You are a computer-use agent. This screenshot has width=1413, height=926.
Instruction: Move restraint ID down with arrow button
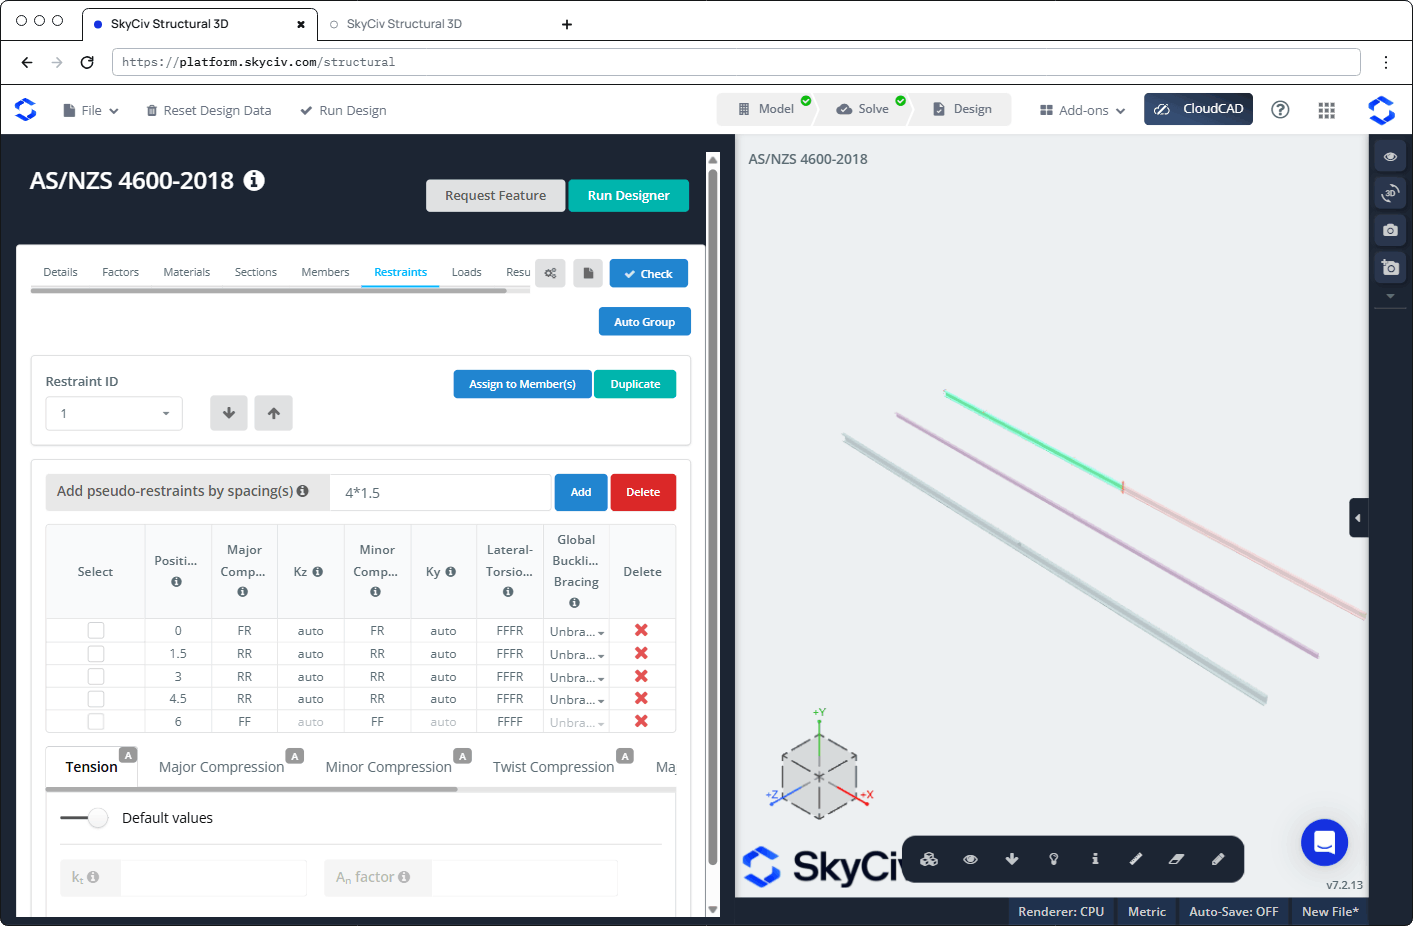click(x=229, y=413)
